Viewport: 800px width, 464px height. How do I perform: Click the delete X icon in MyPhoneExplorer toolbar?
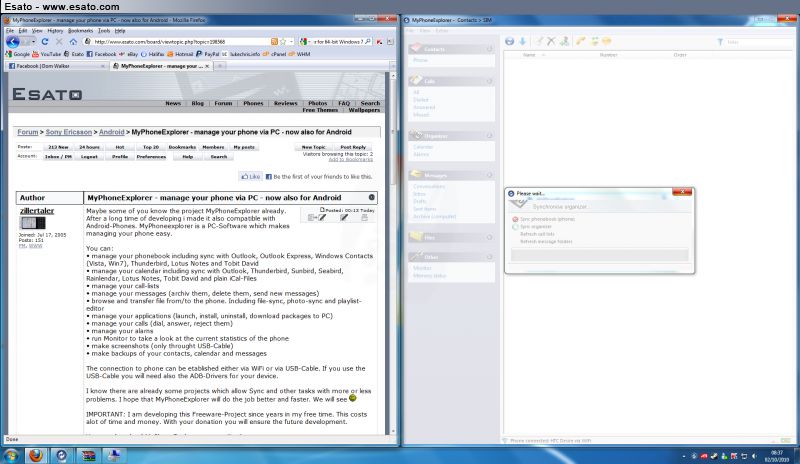(x=552, y=41)
